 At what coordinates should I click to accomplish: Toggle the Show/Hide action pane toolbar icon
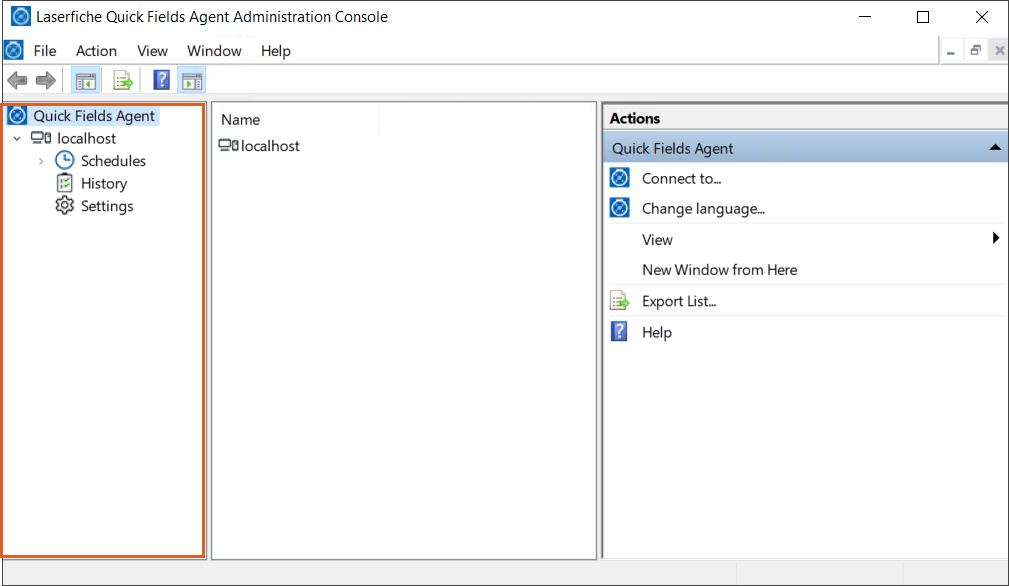(191, 80)
